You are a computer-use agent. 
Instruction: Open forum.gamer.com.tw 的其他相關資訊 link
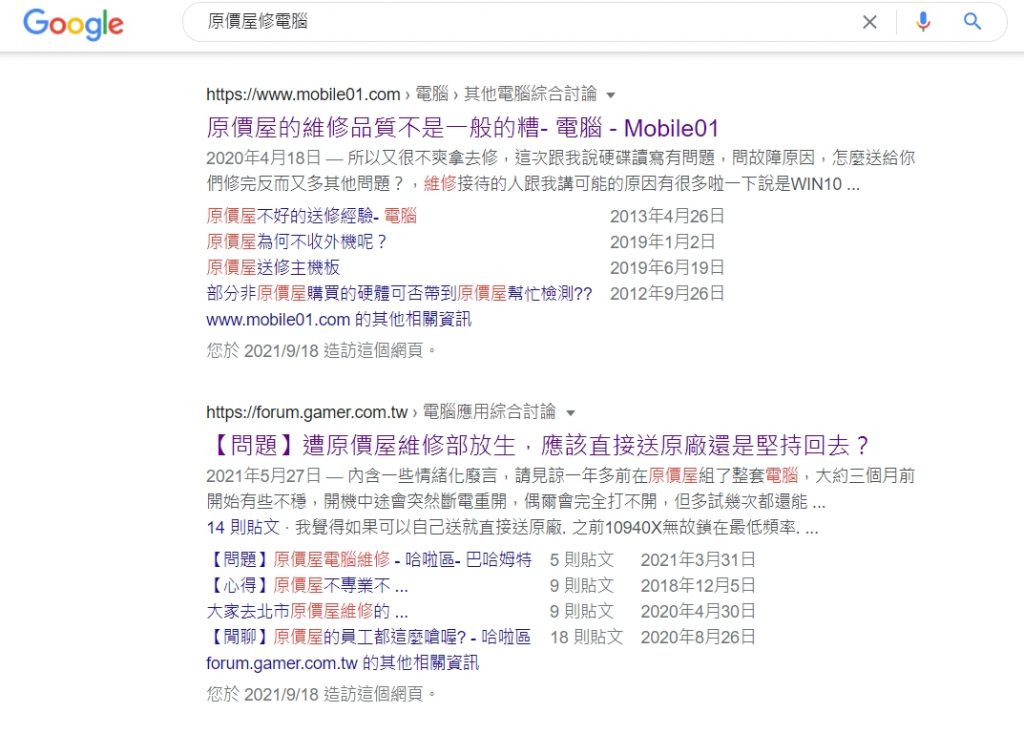click(342, 663)
